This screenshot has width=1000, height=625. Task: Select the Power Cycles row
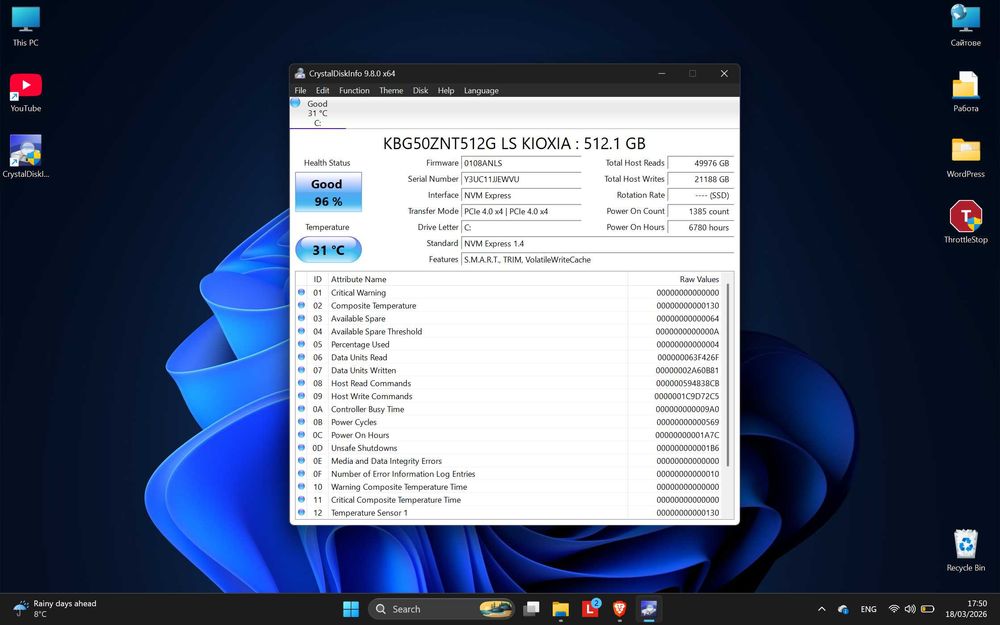point(510,422)
